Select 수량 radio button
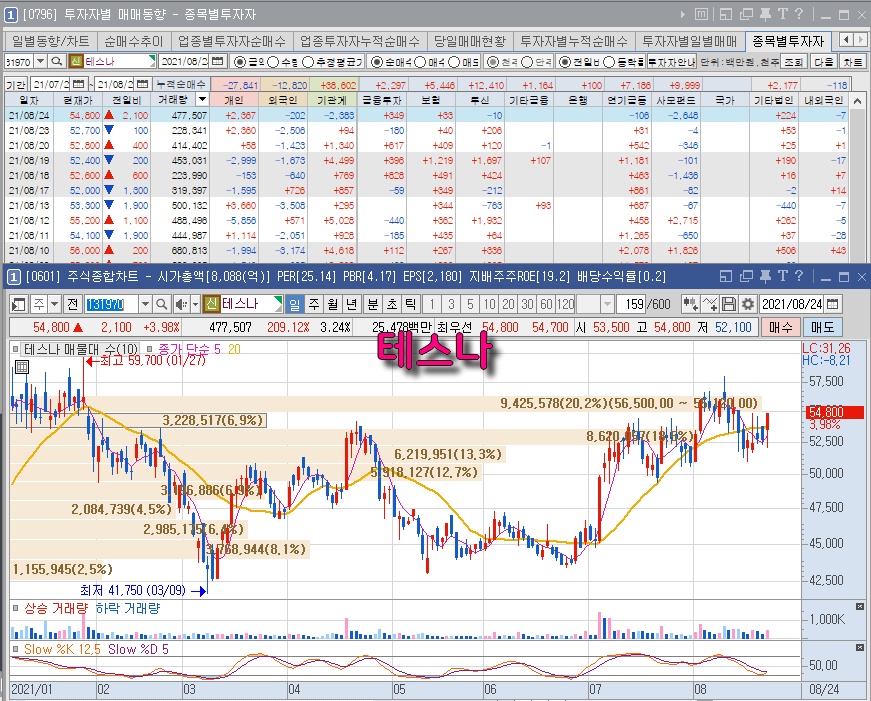The width and height of the screenshot is (871, 701). coord(273,62)
